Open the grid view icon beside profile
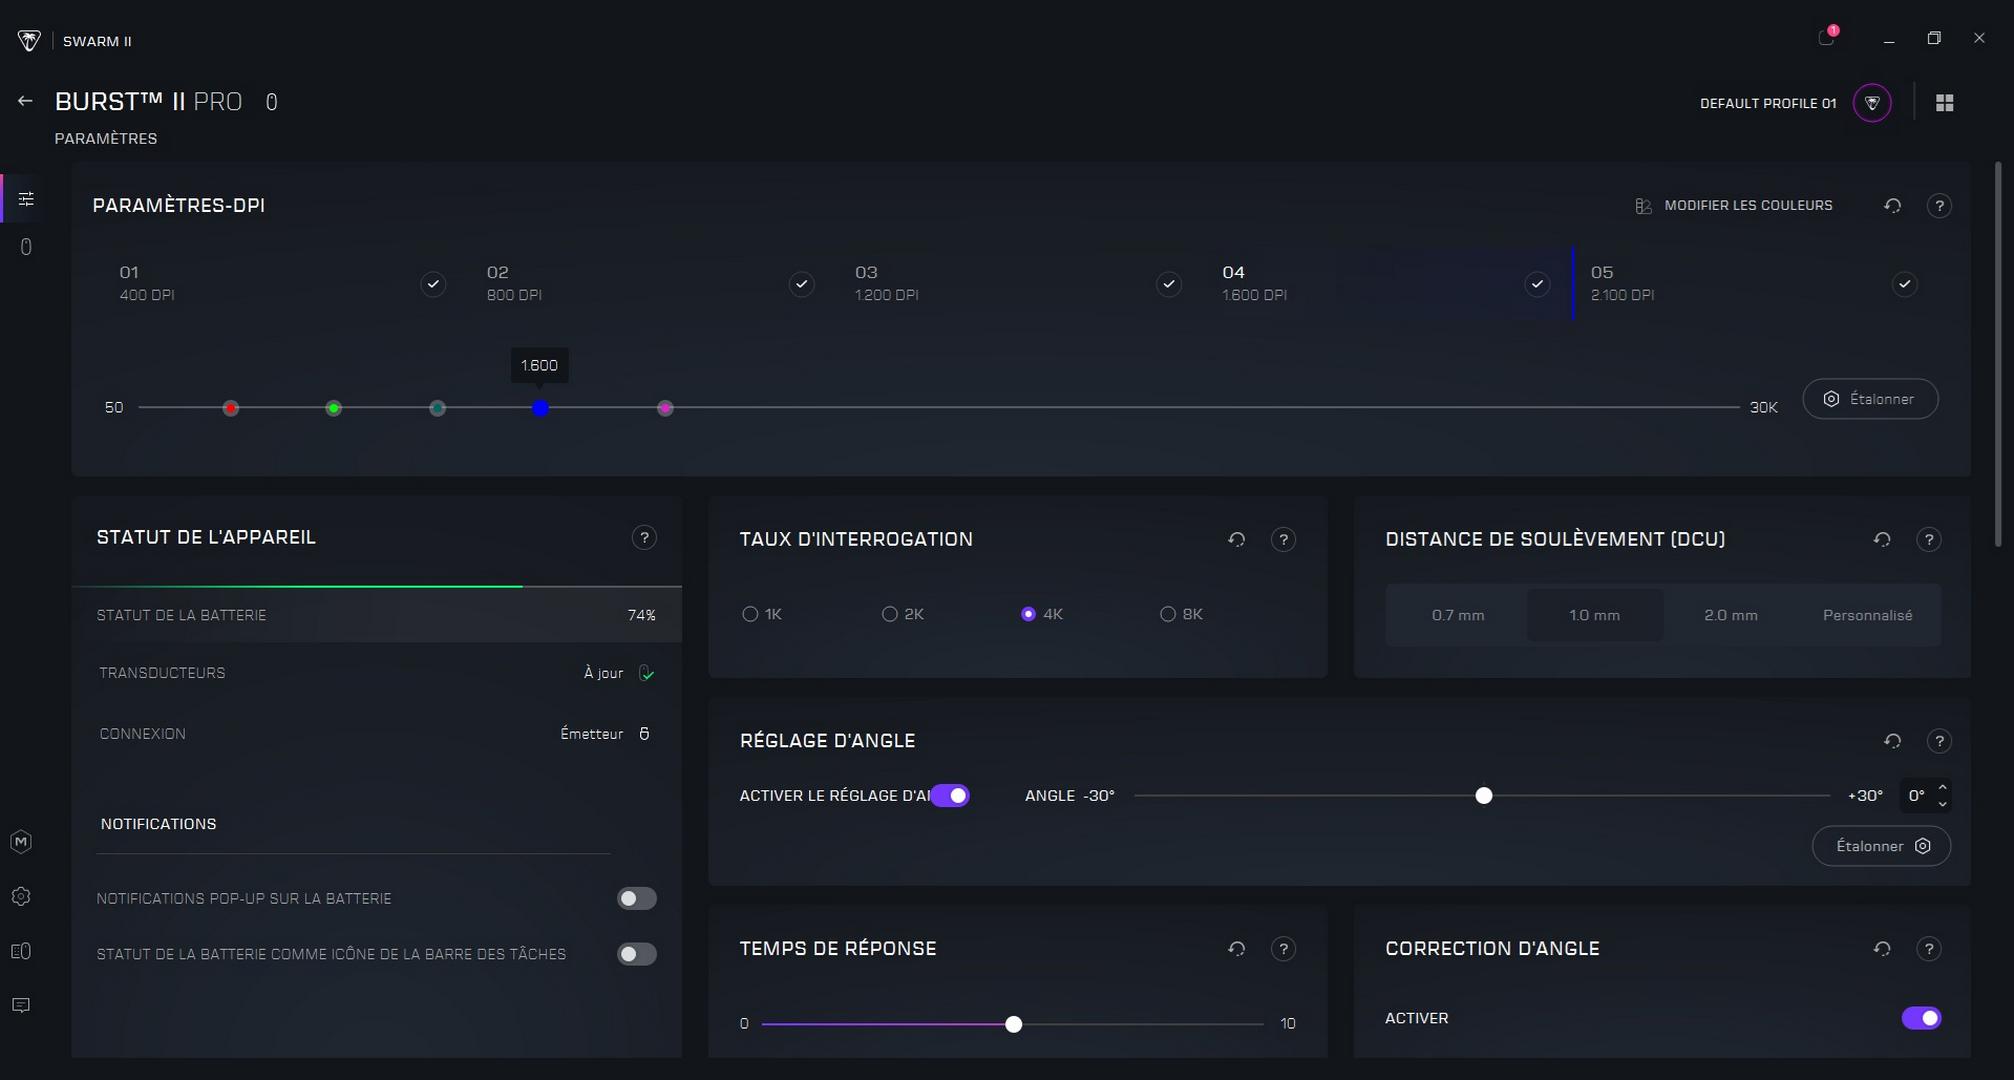Screen dimensions: 2014x1080 (1944, 103)
